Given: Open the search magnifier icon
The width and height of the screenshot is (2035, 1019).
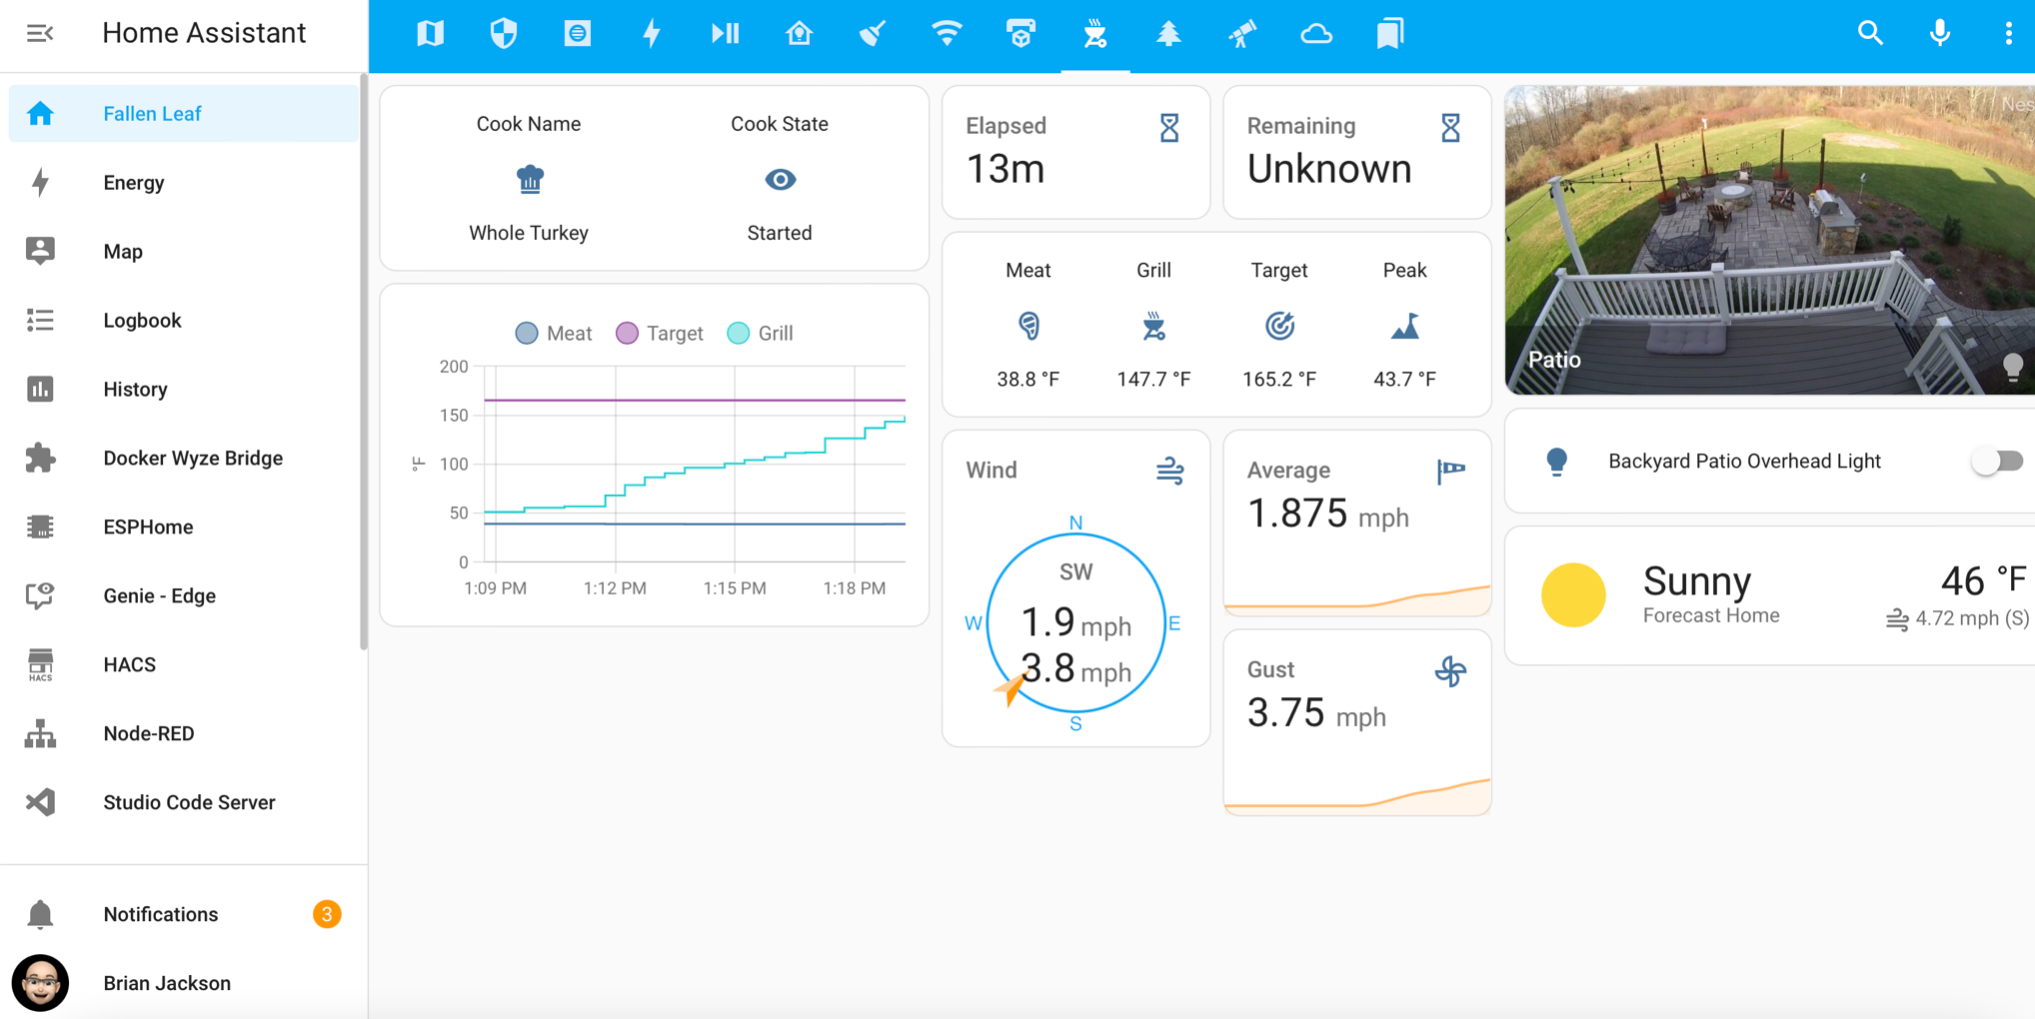Looking at the screenshot, I should pos(1870,33).
